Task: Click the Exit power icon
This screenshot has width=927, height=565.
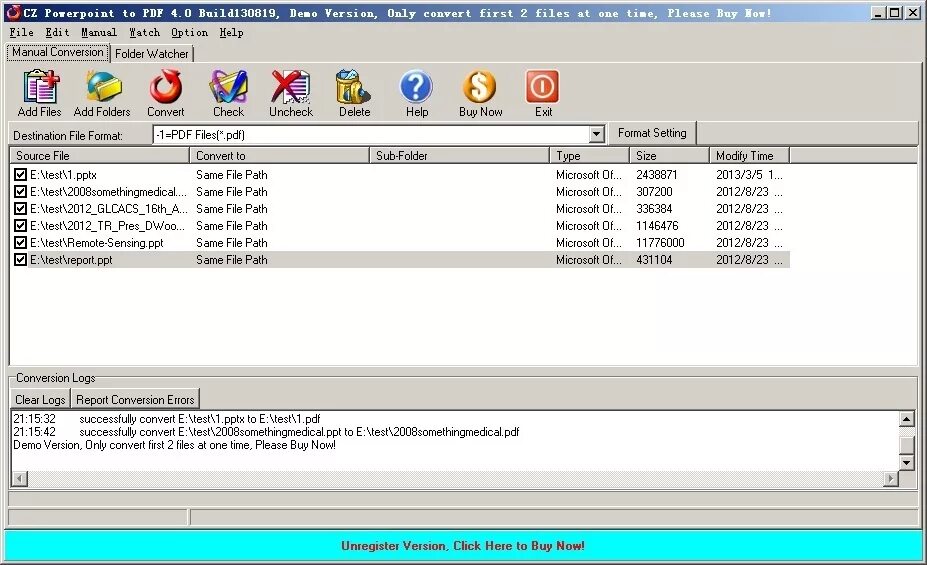Action: [542, 87]
